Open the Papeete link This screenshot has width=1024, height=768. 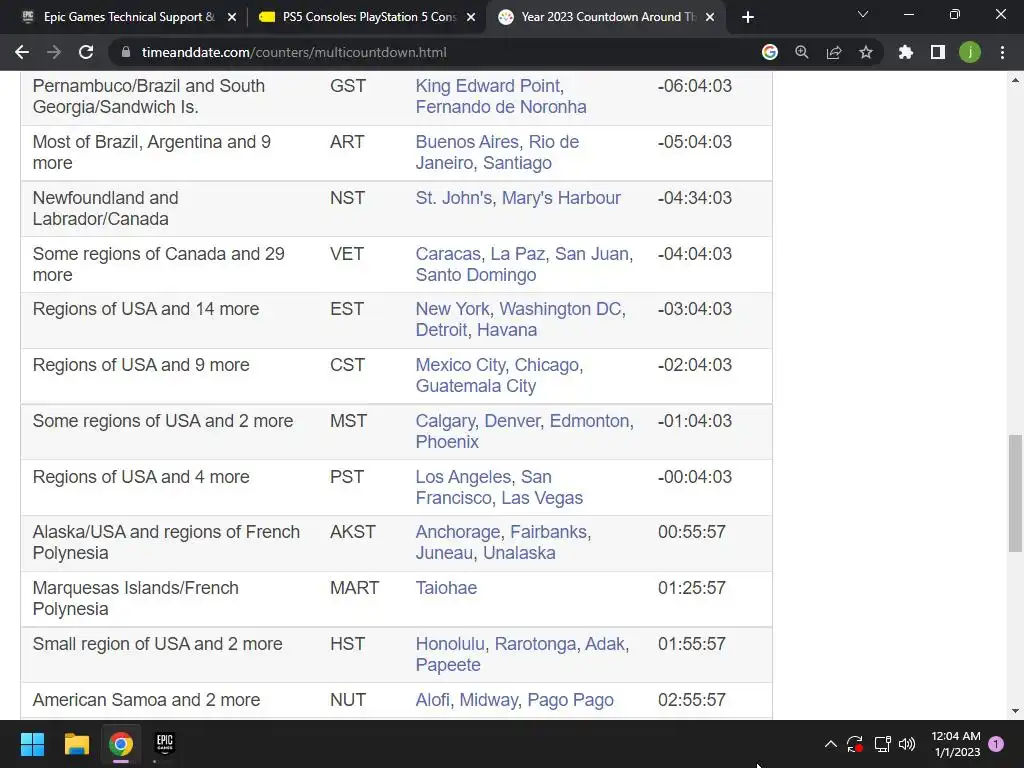[448, 665]
